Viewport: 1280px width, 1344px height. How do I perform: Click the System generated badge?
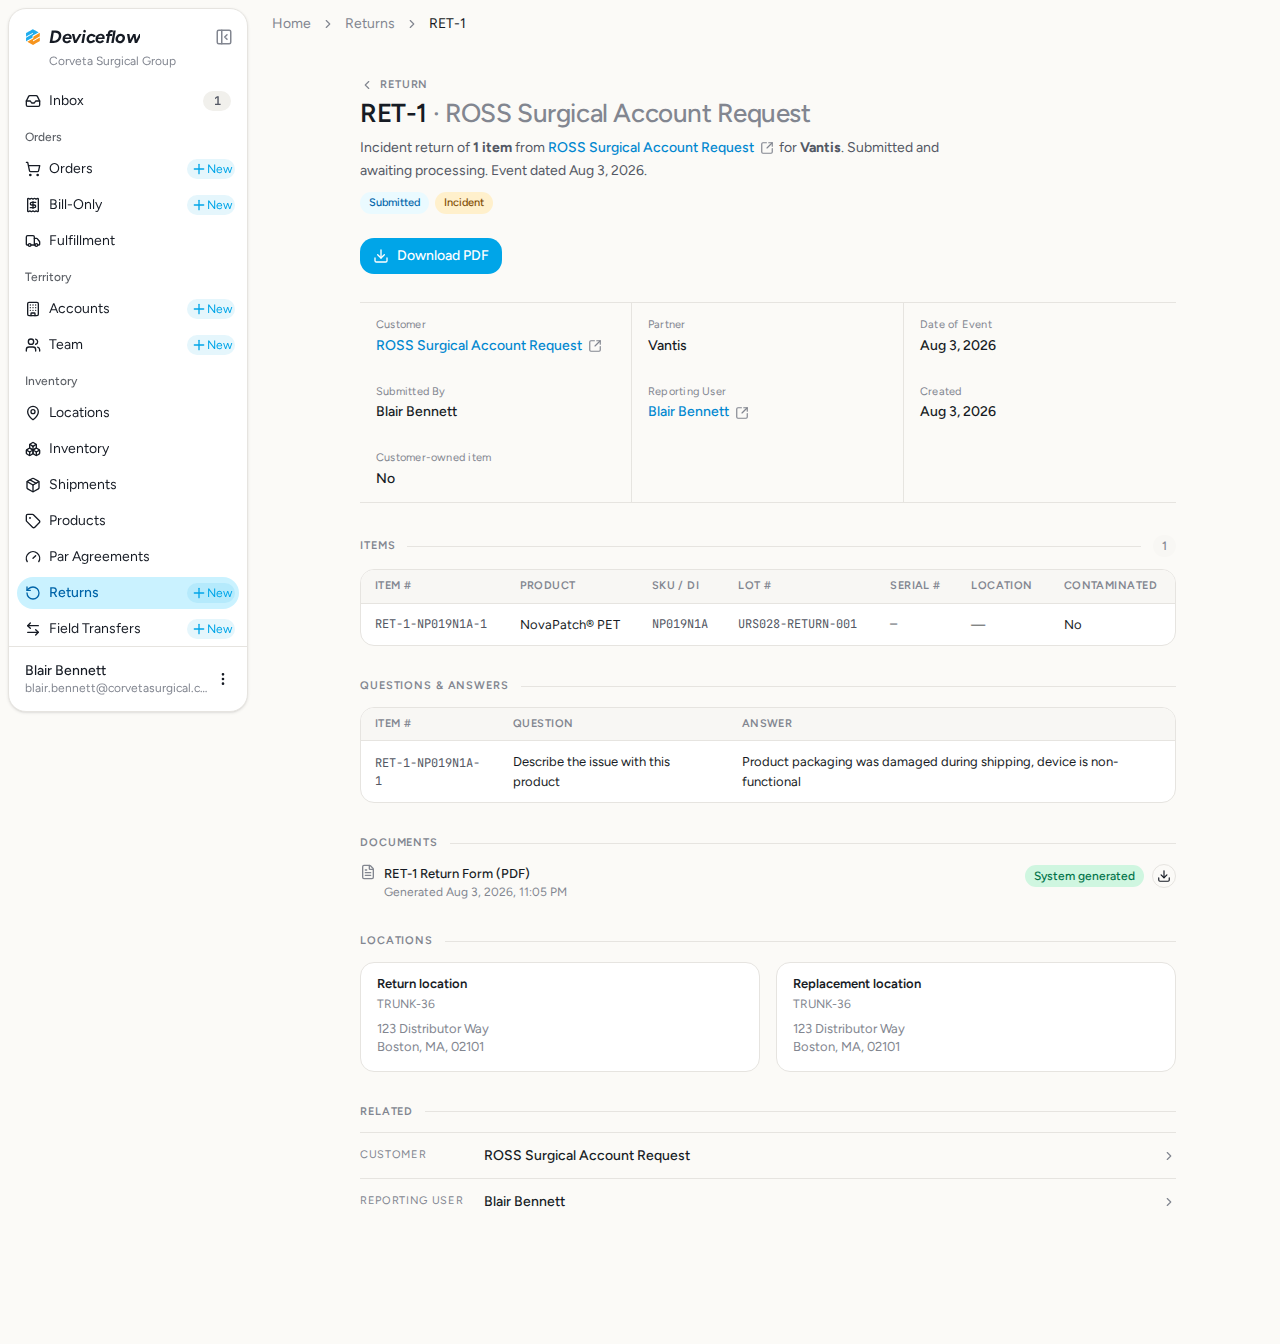pyautogui.click(x=1084, y=876)
